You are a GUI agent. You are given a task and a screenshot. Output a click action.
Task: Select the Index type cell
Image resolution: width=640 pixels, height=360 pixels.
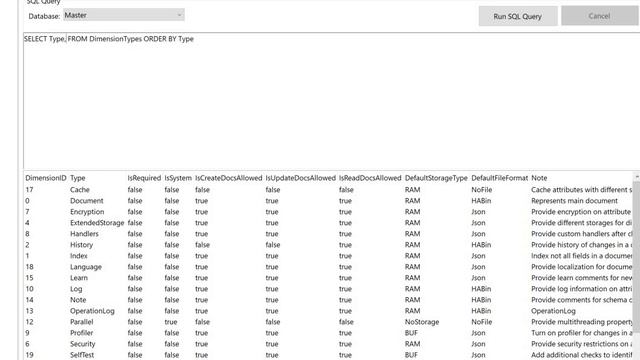coord(79,256)
